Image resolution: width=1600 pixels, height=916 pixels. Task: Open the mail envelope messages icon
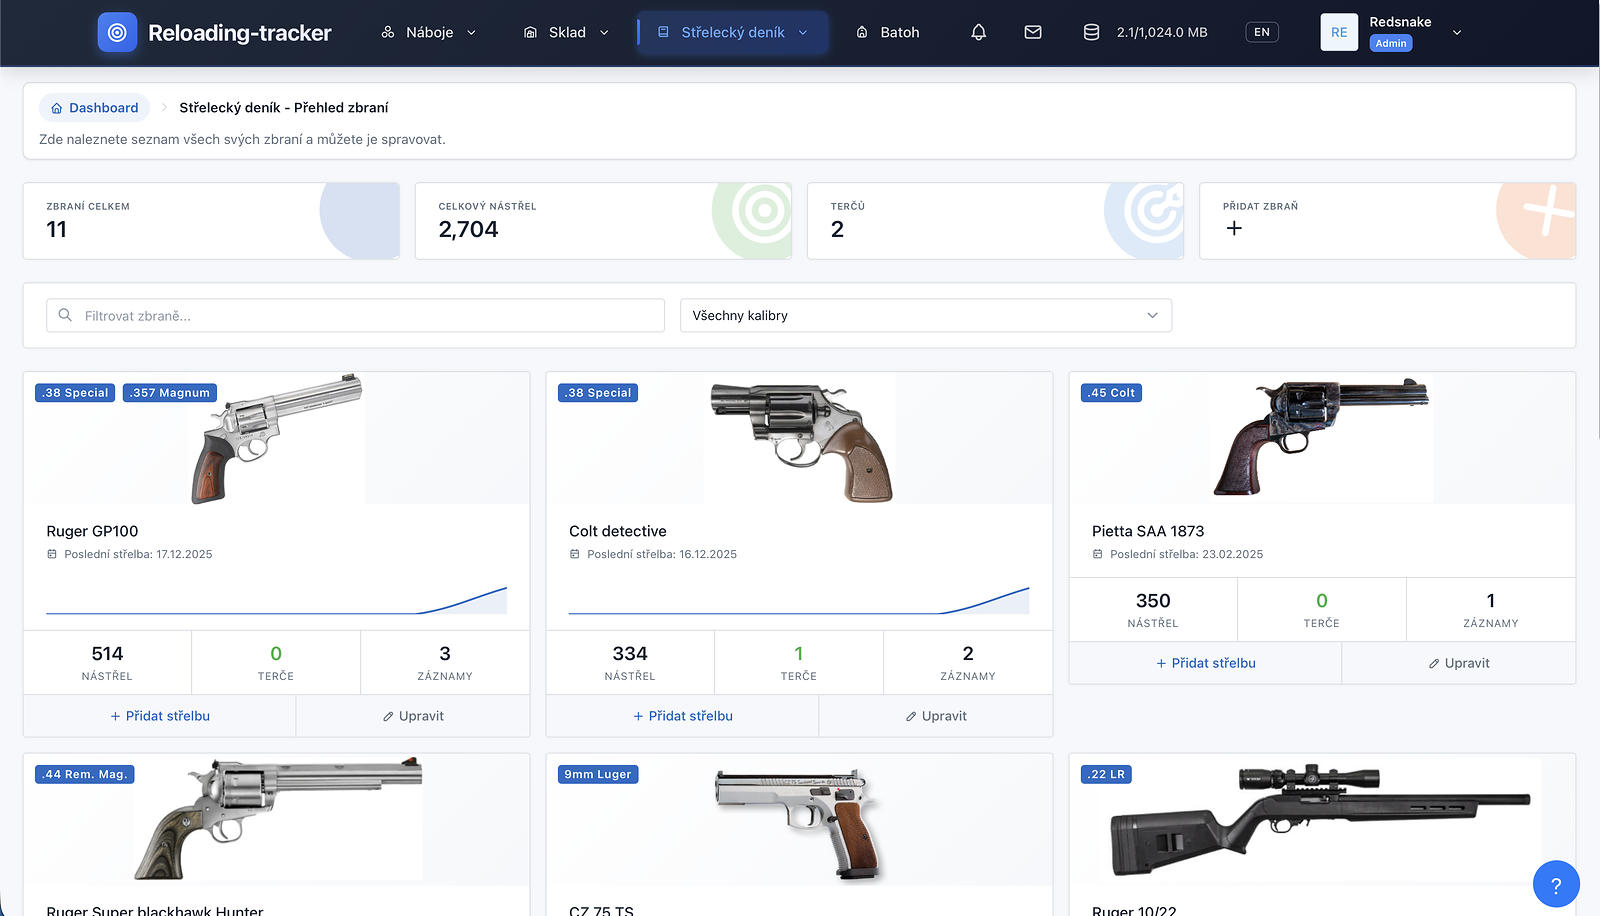(1033, 32)
